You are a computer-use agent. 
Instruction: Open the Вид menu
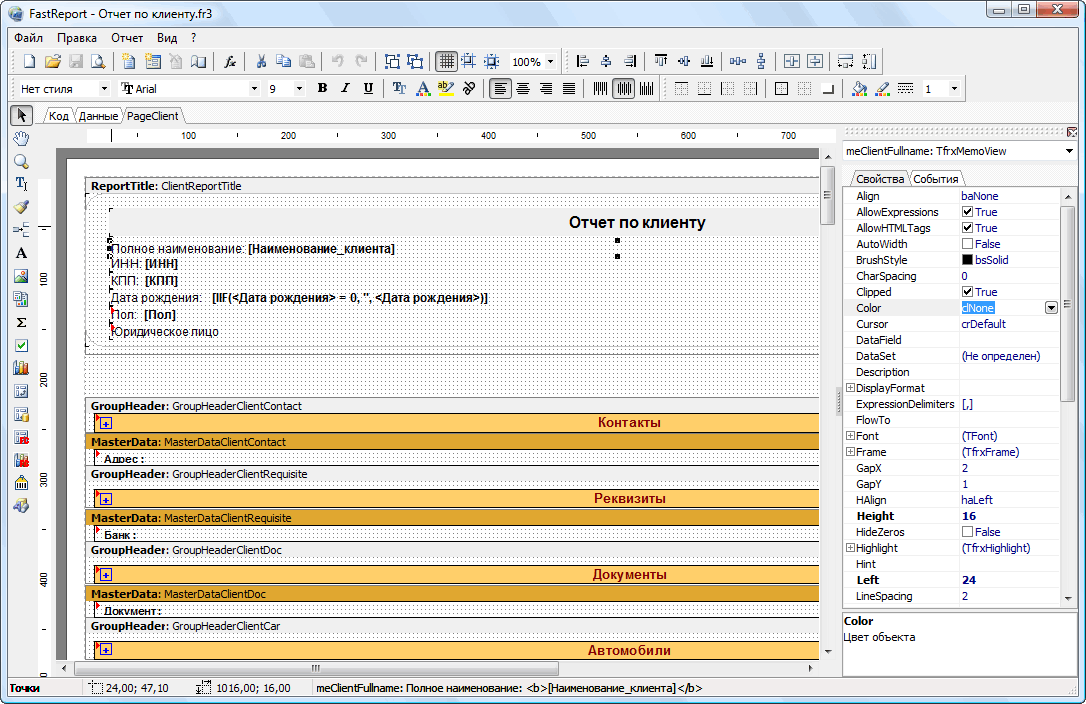167,38
